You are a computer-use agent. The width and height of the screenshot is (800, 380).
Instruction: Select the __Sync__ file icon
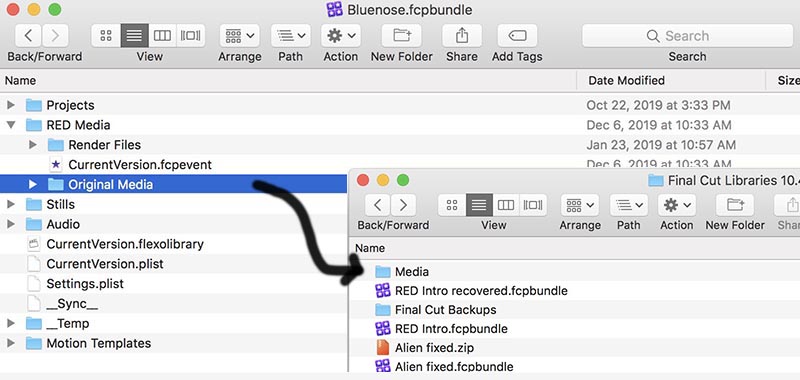coord(34,303)
